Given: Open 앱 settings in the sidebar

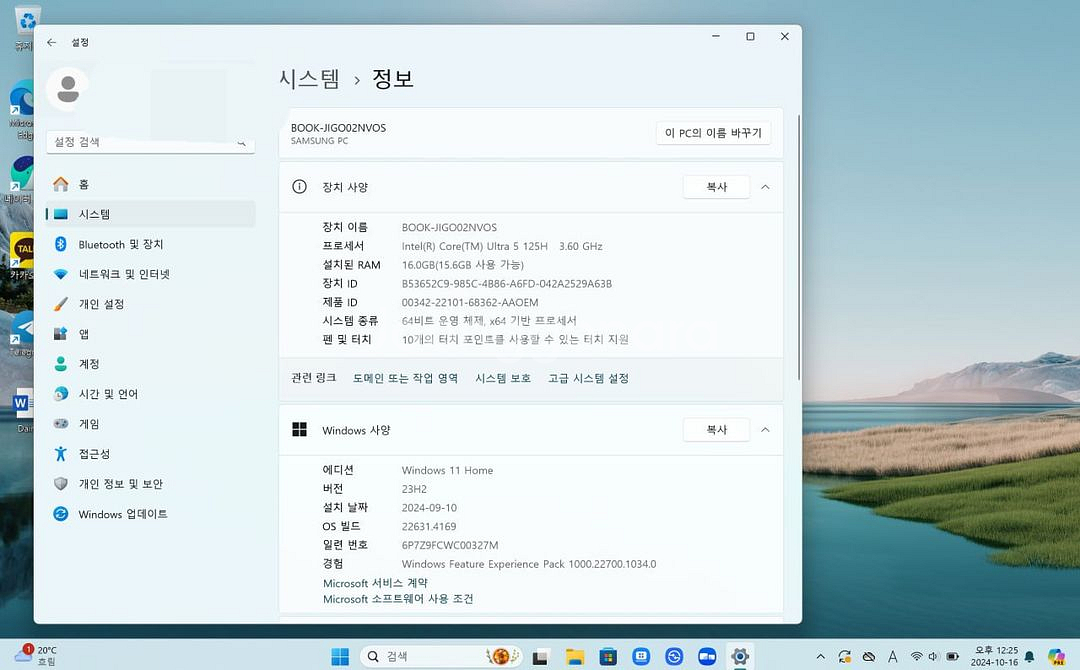Looking at the screenshot, I should point(150,334).
